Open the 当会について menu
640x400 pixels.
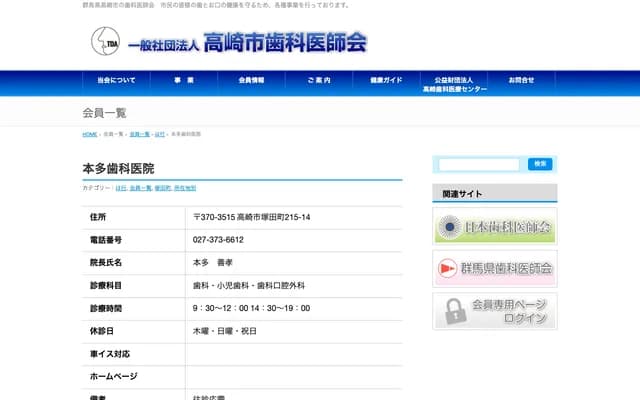click(x=116, y=79)
